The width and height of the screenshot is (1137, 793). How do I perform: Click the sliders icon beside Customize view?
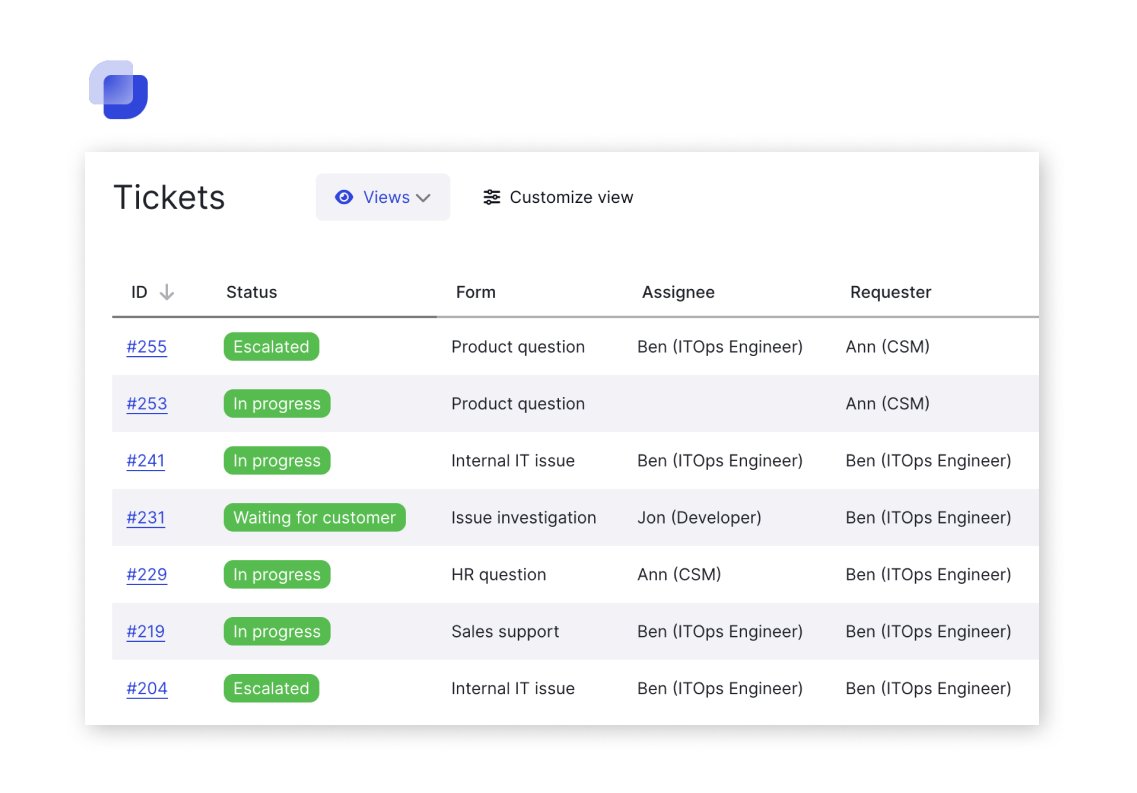(492, 197)
